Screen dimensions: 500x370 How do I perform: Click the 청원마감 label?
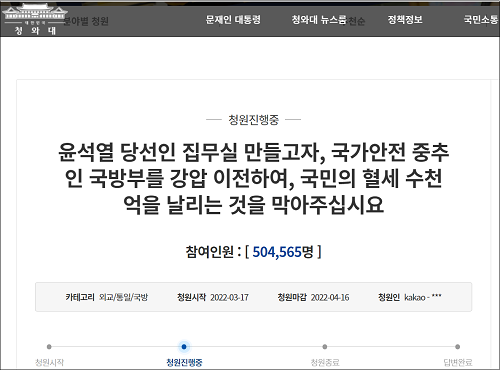292,297
